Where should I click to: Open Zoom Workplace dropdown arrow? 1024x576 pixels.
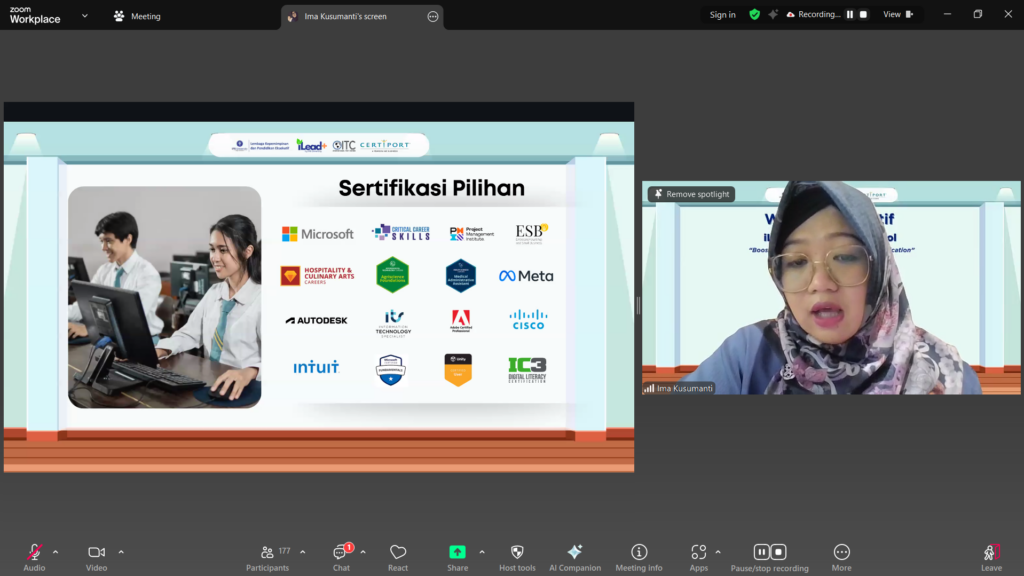(84, 16)
